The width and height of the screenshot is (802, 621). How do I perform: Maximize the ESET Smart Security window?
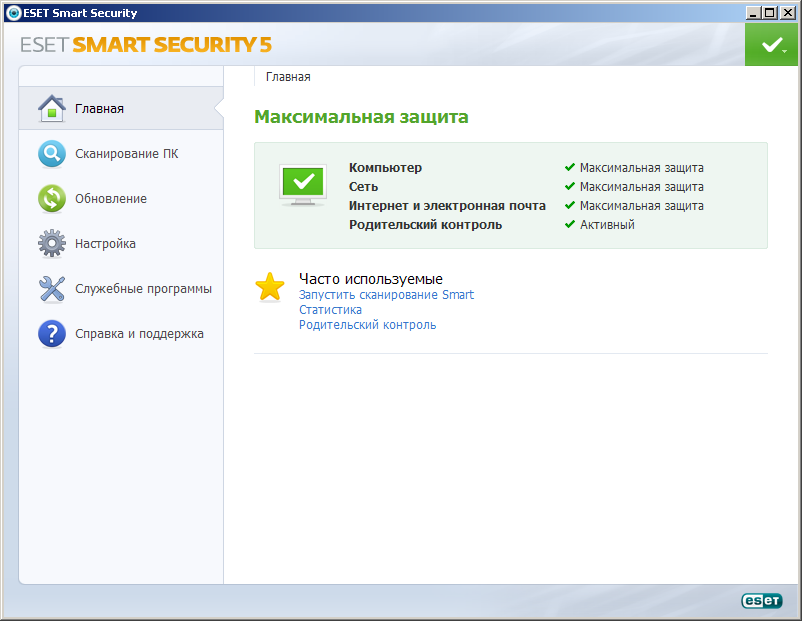click(770, 13)
